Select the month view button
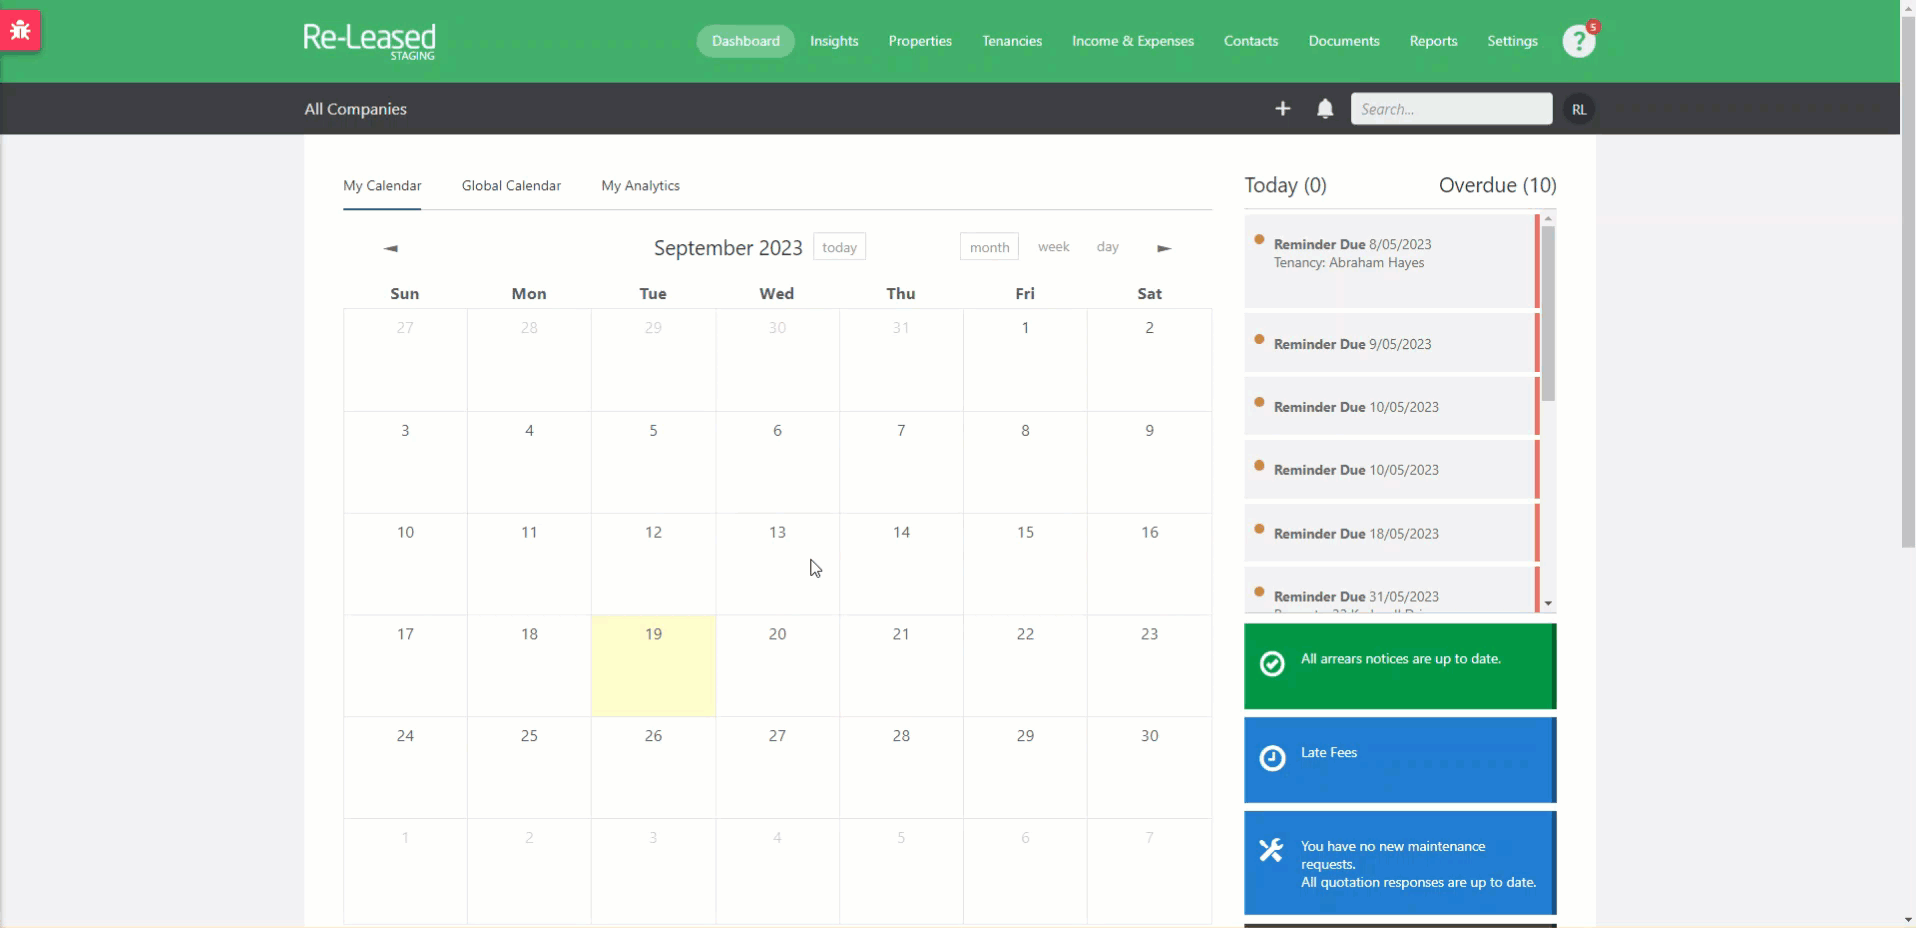 (989, 247)
